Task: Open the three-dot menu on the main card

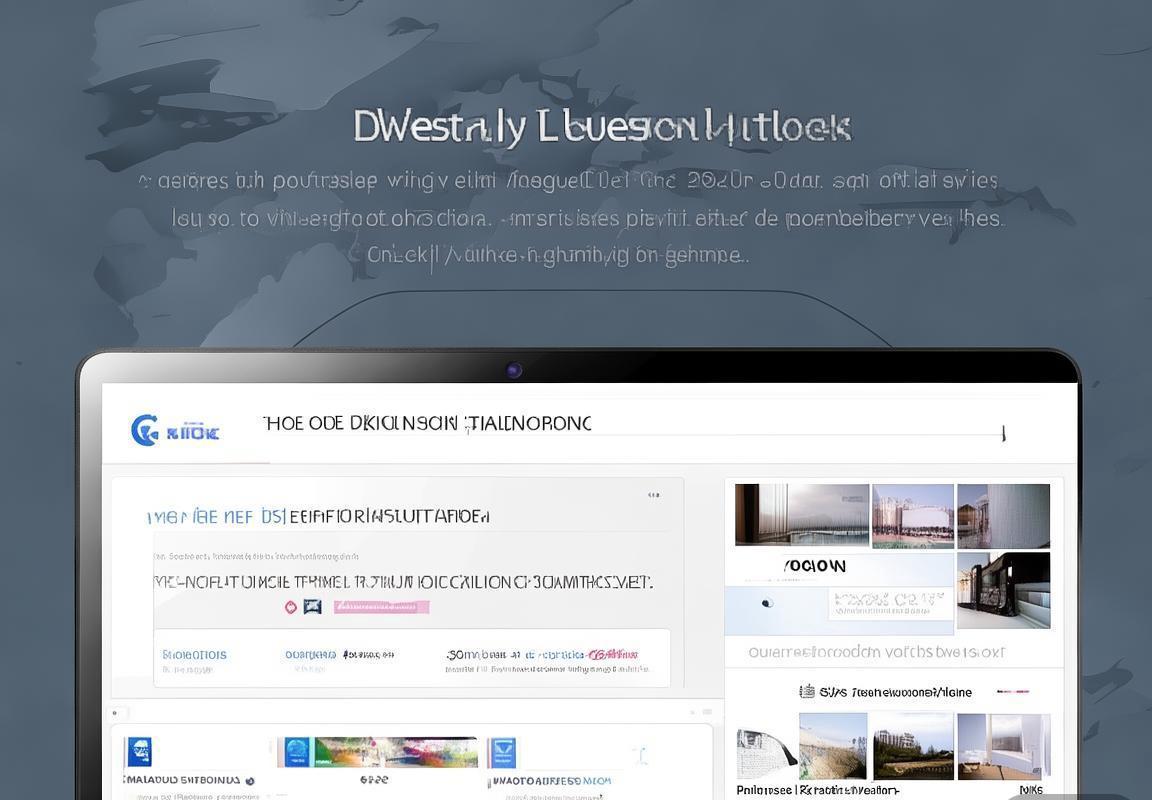Action: (x=653, y=496)
